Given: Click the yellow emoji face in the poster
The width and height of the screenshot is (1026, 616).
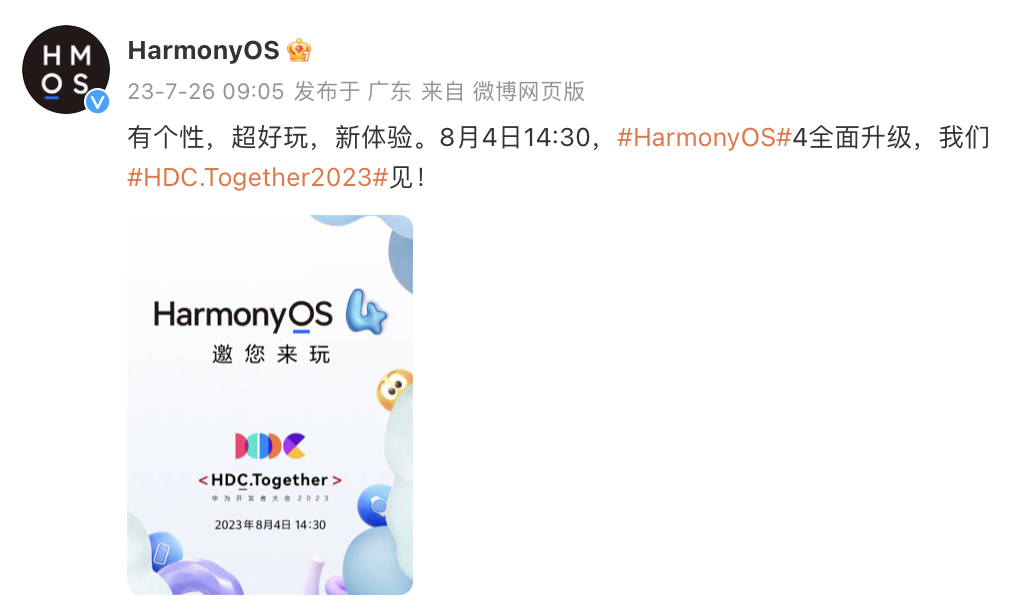Looking at the screenshot, I should 394,390.
